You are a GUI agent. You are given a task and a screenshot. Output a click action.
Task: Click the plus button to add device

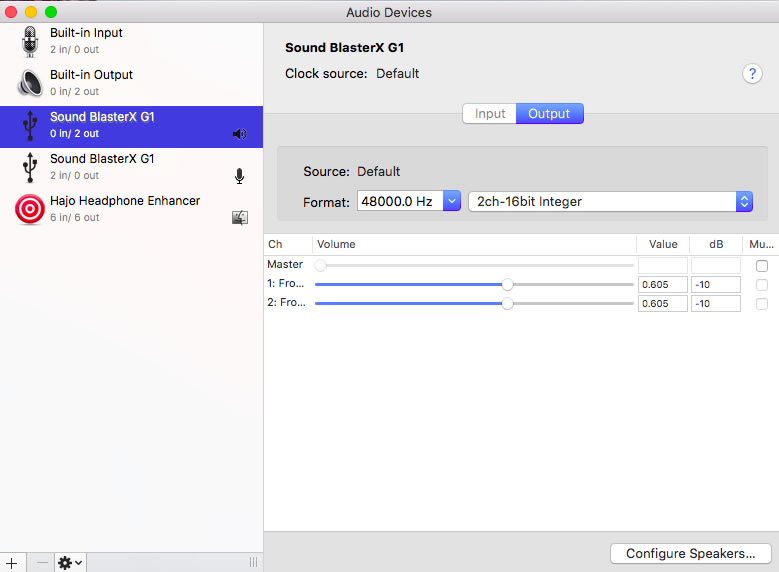(11, 562)
